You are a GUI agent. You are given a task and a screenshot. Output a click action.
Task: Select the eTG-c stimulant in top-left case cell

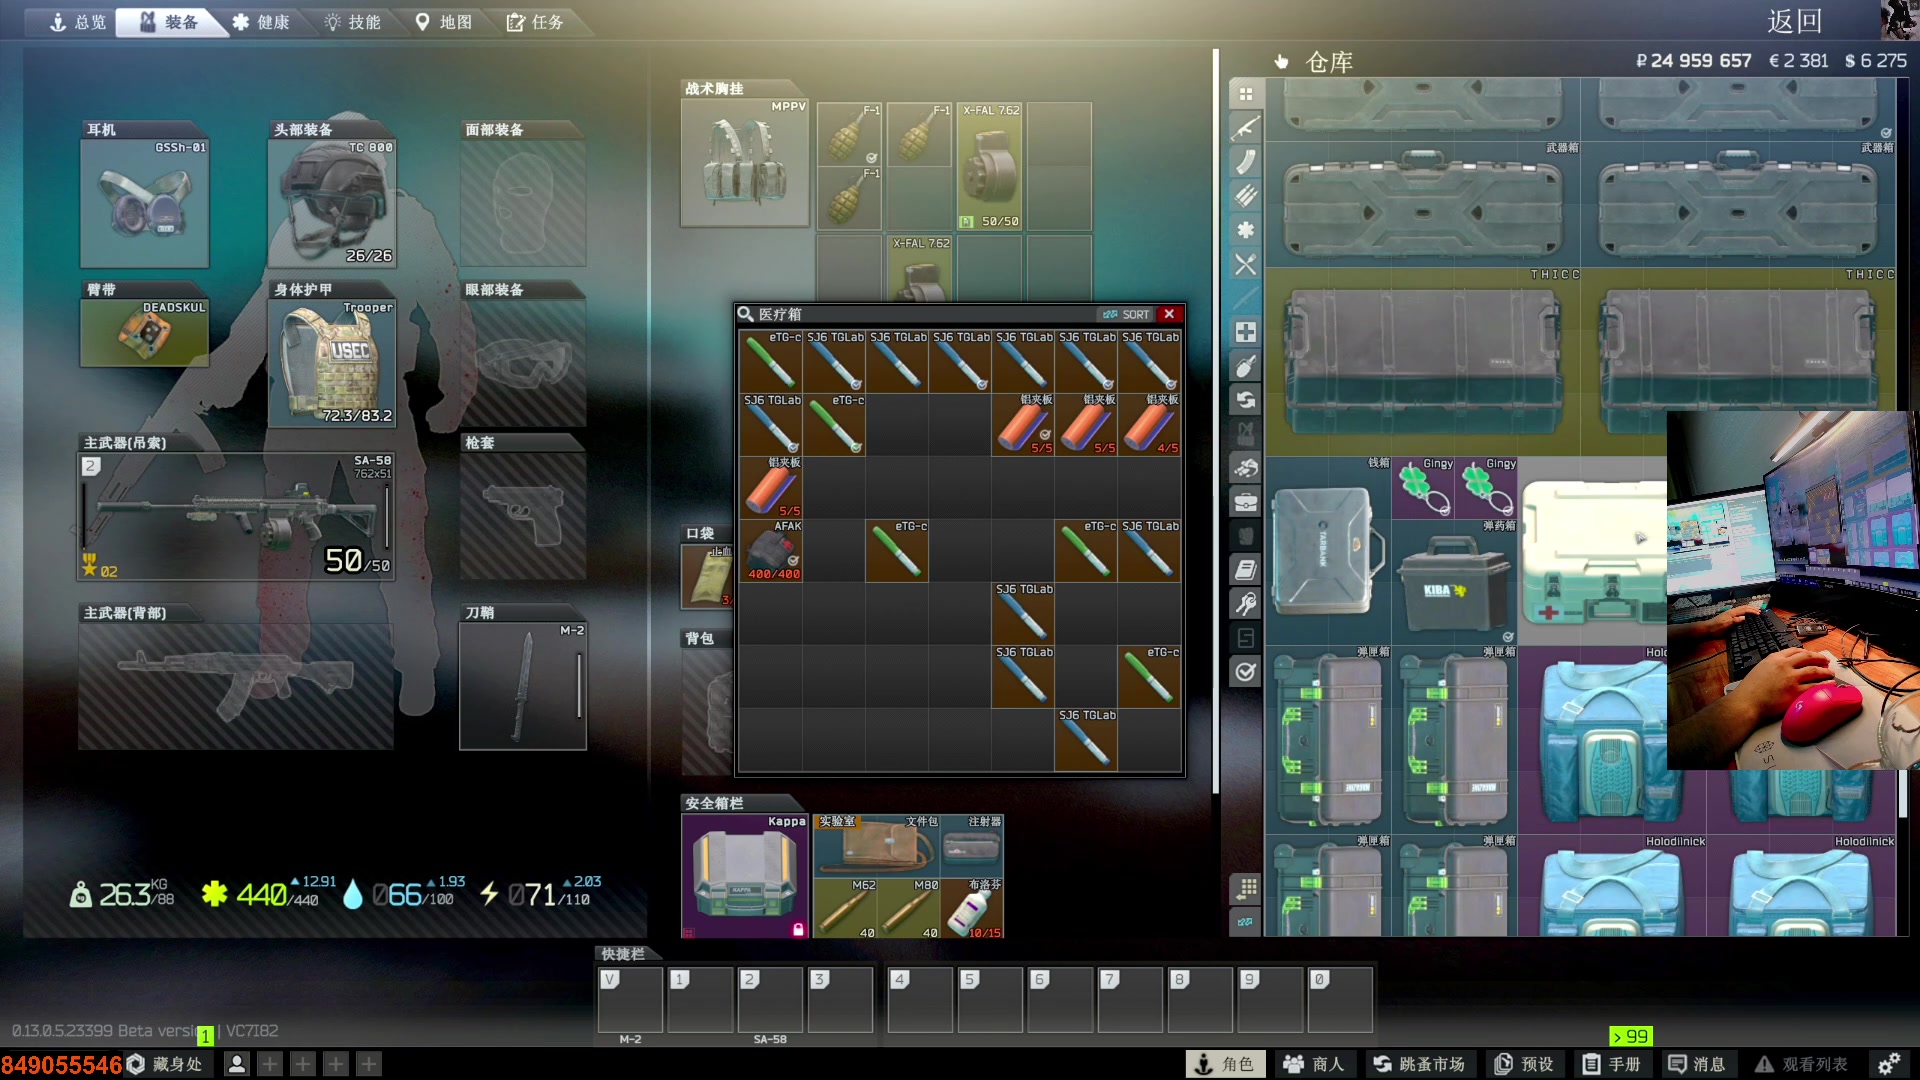(771, 361)
